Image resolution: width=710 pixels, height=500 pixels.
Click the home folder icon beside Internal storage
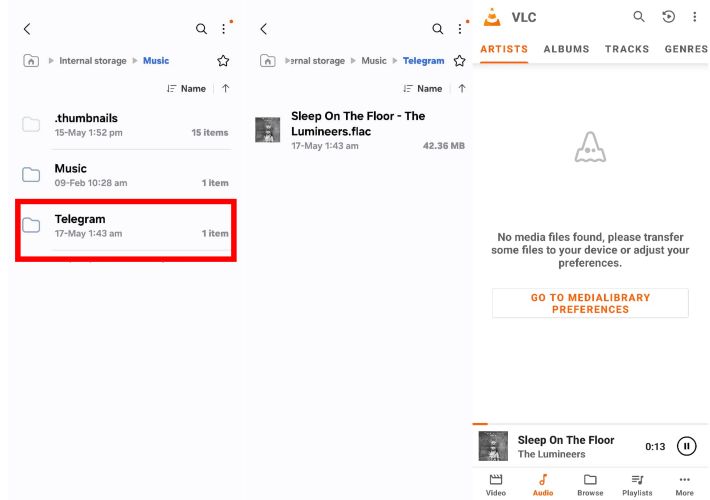click(x=31, y=61)
